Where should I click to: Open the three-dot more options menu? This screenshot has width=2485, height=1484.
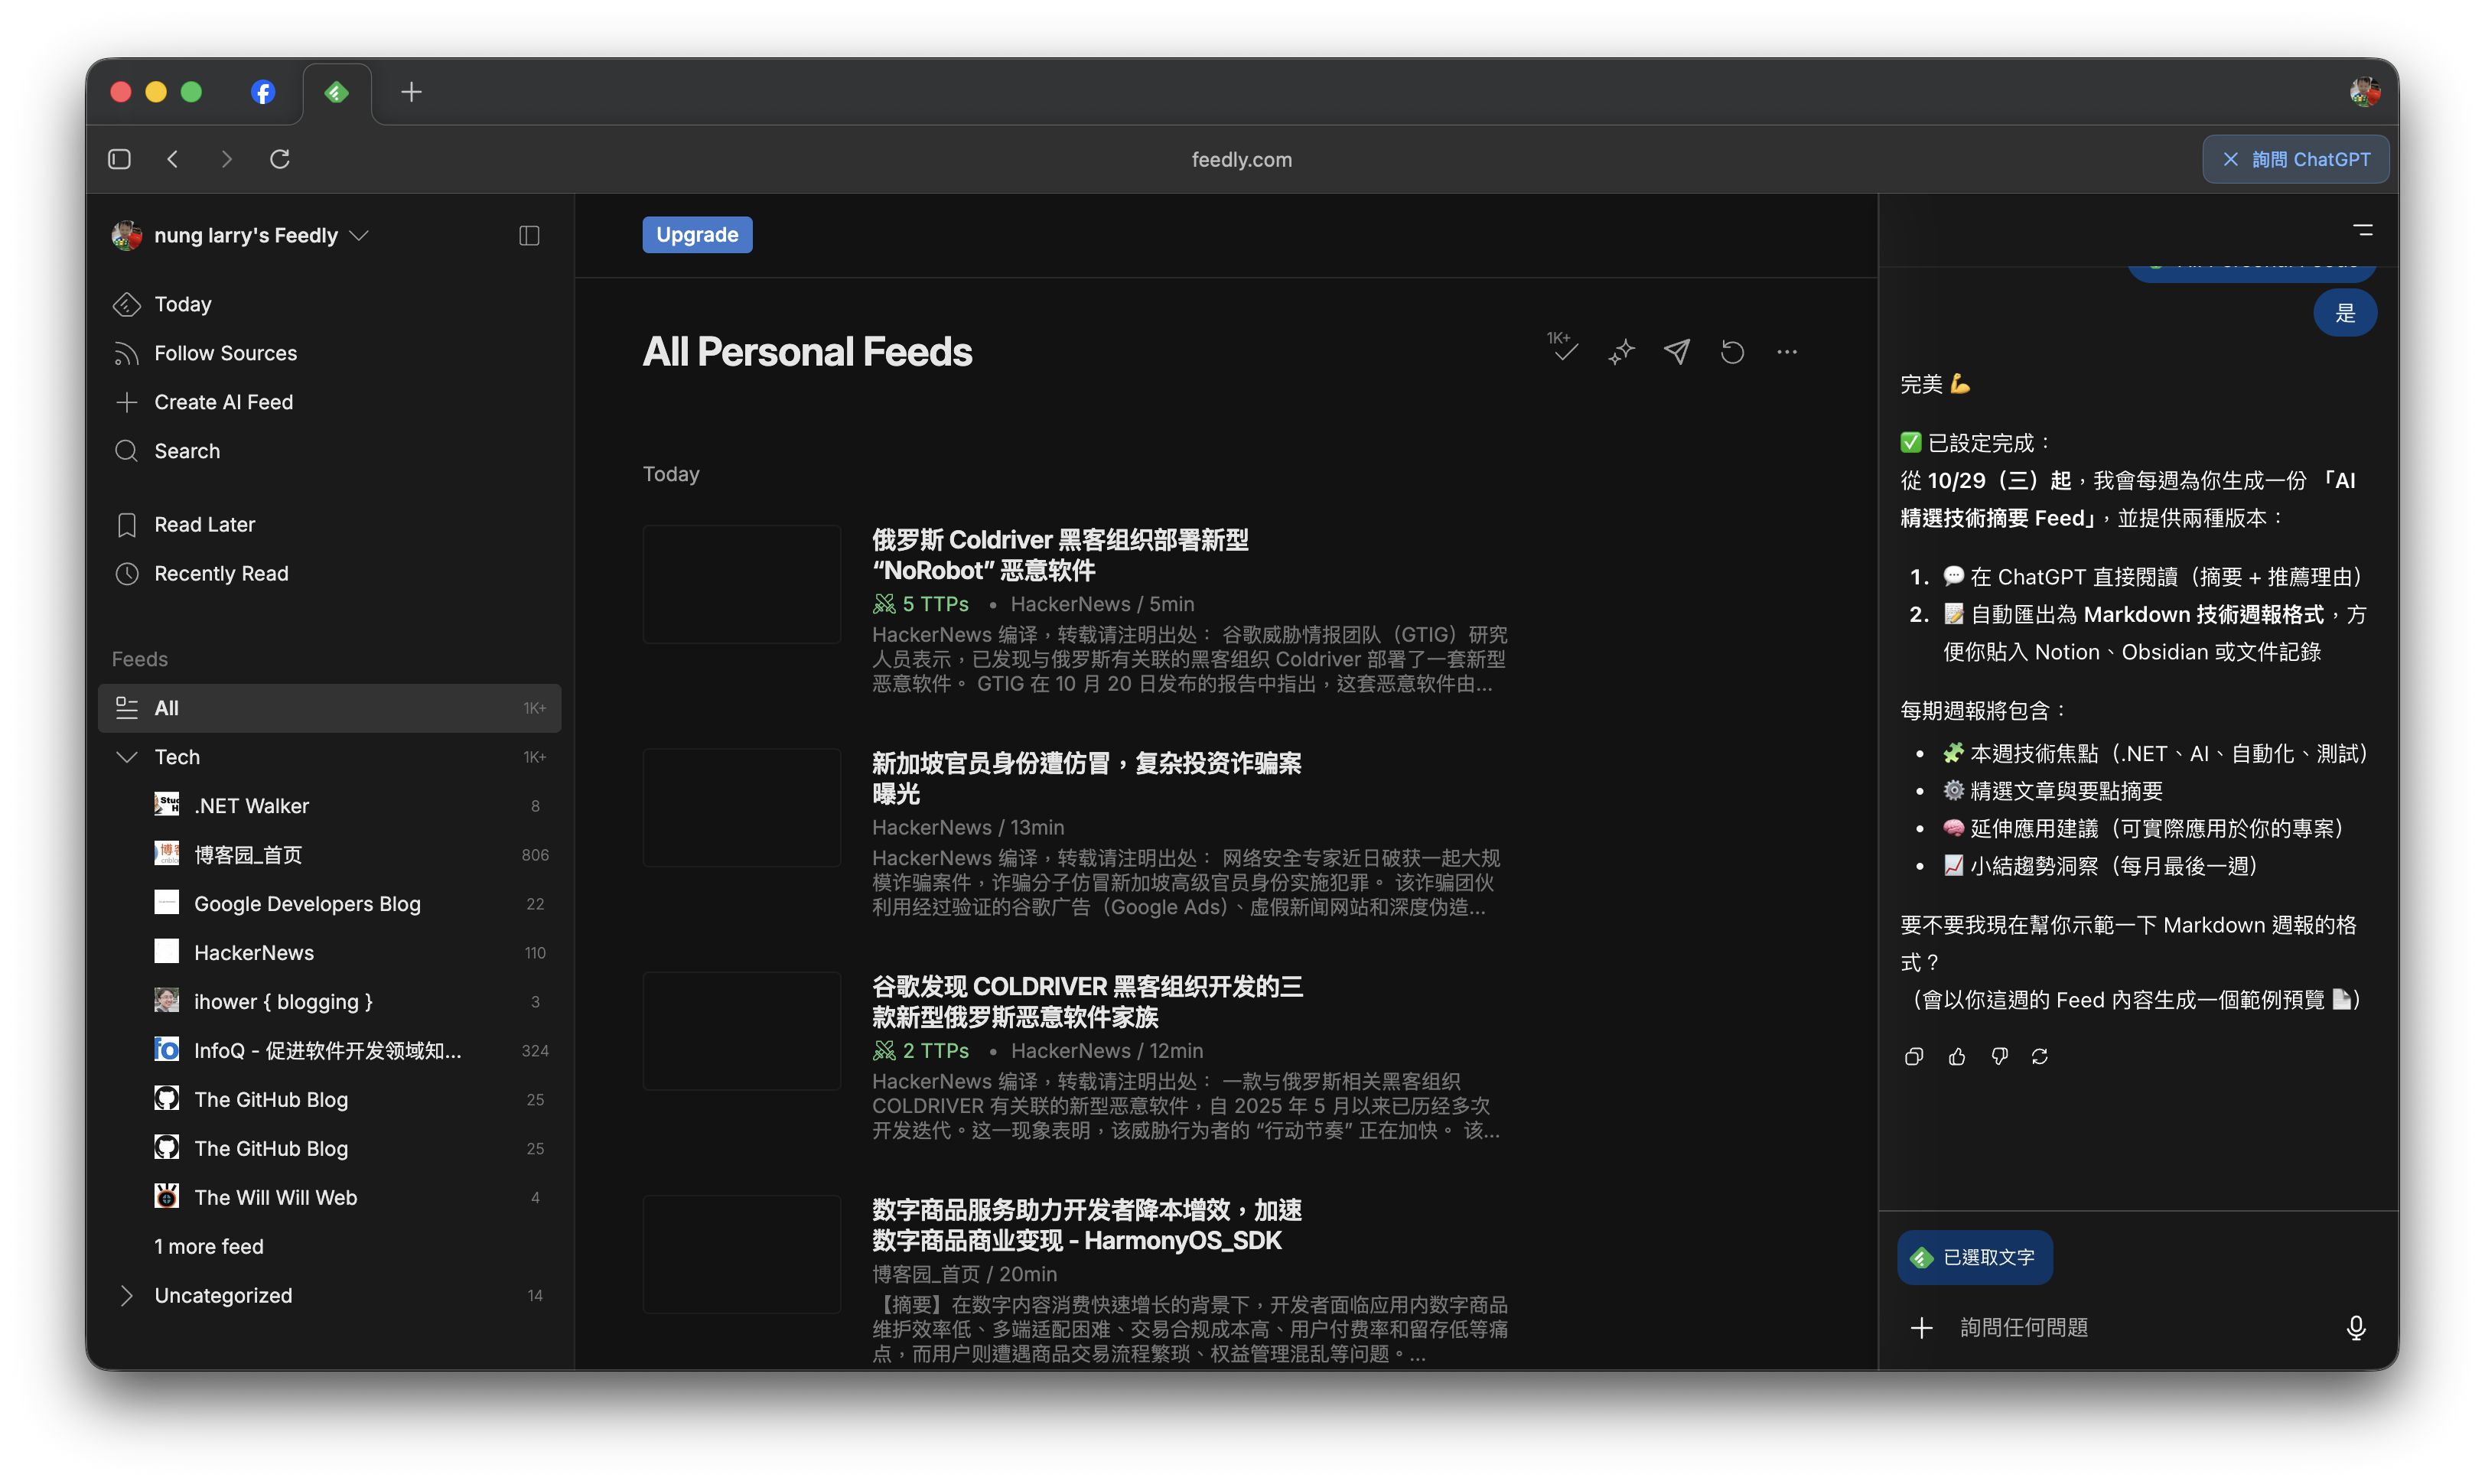pyautogui.click(x=1787, y=352)
